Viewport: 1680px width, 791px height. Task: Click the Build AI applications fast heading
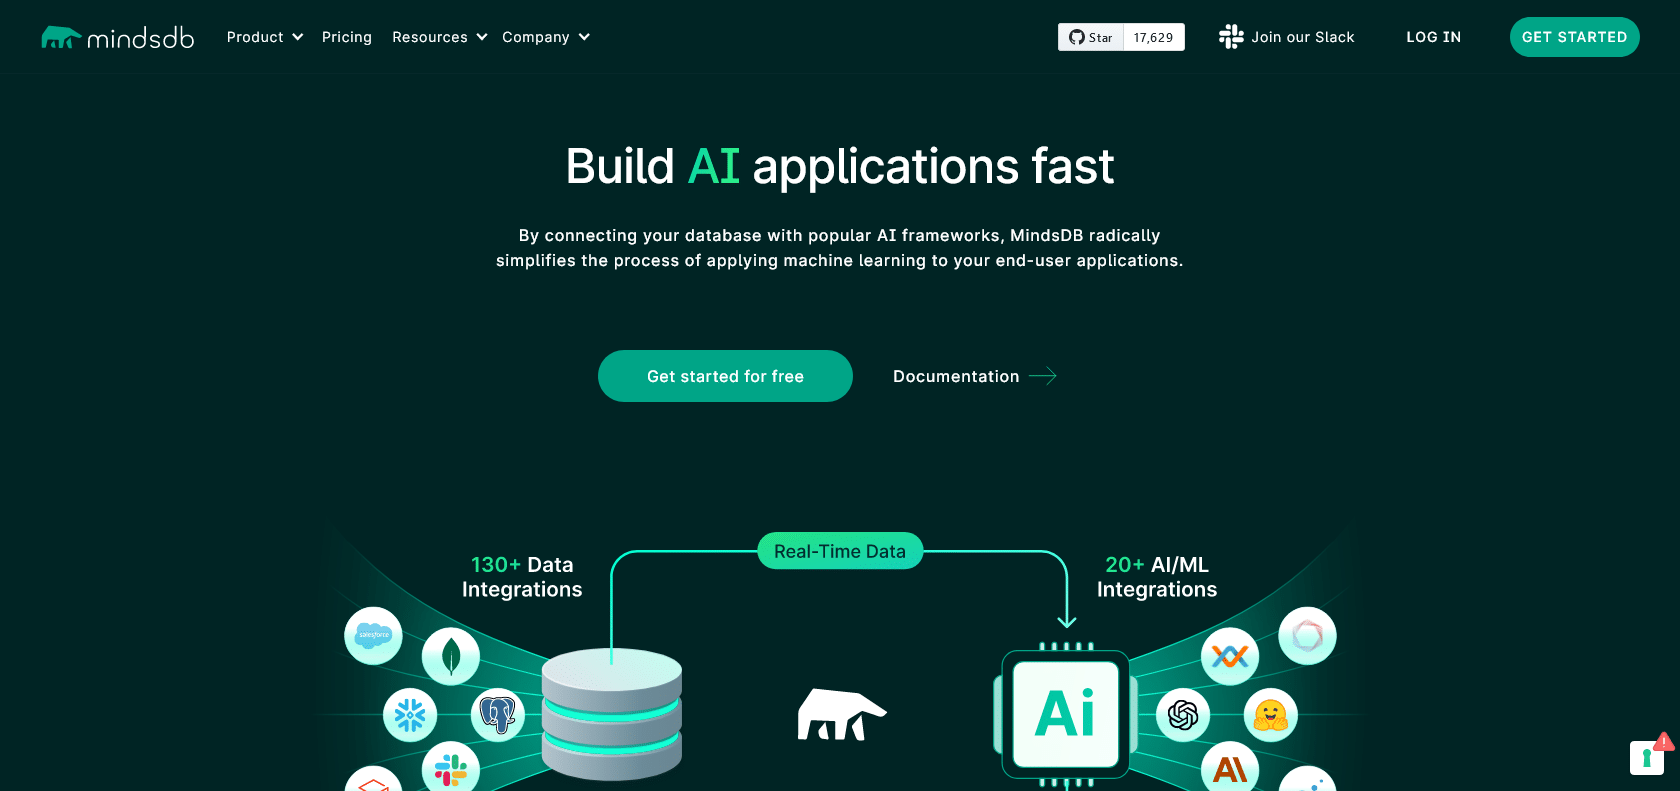(x=840, y=166)
